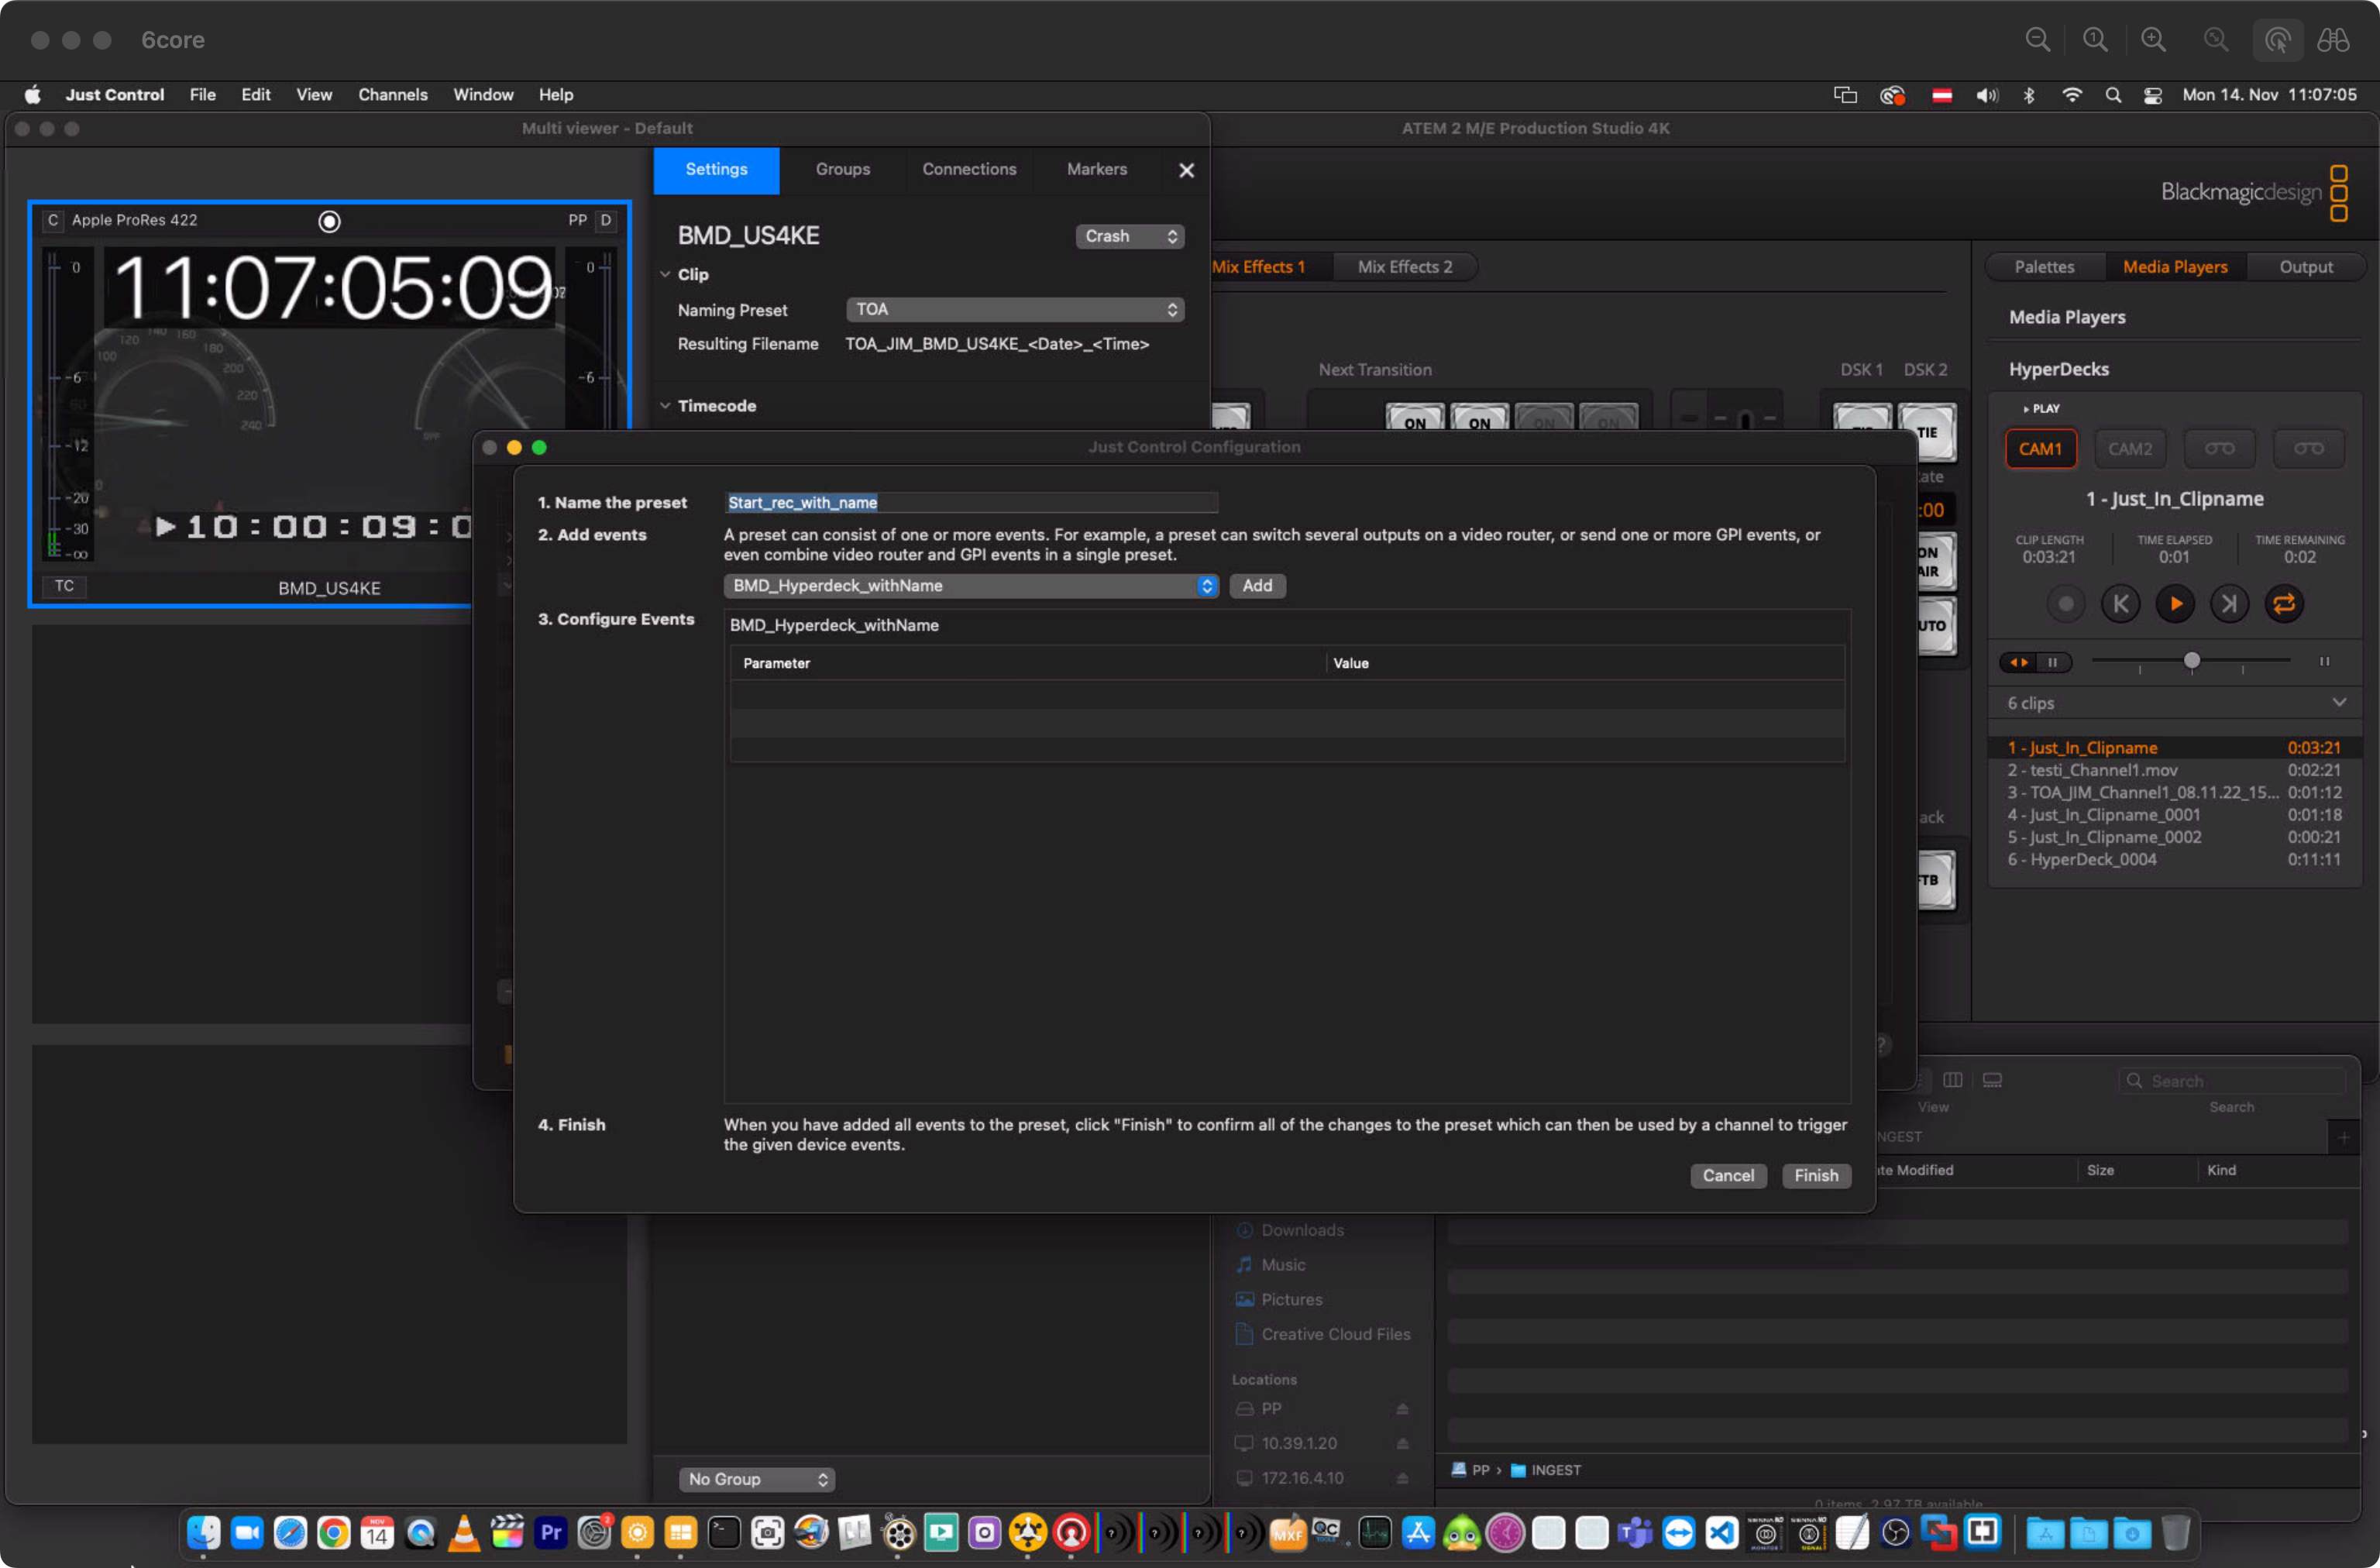Select the jog pause mode toggle

[2053, 662]
